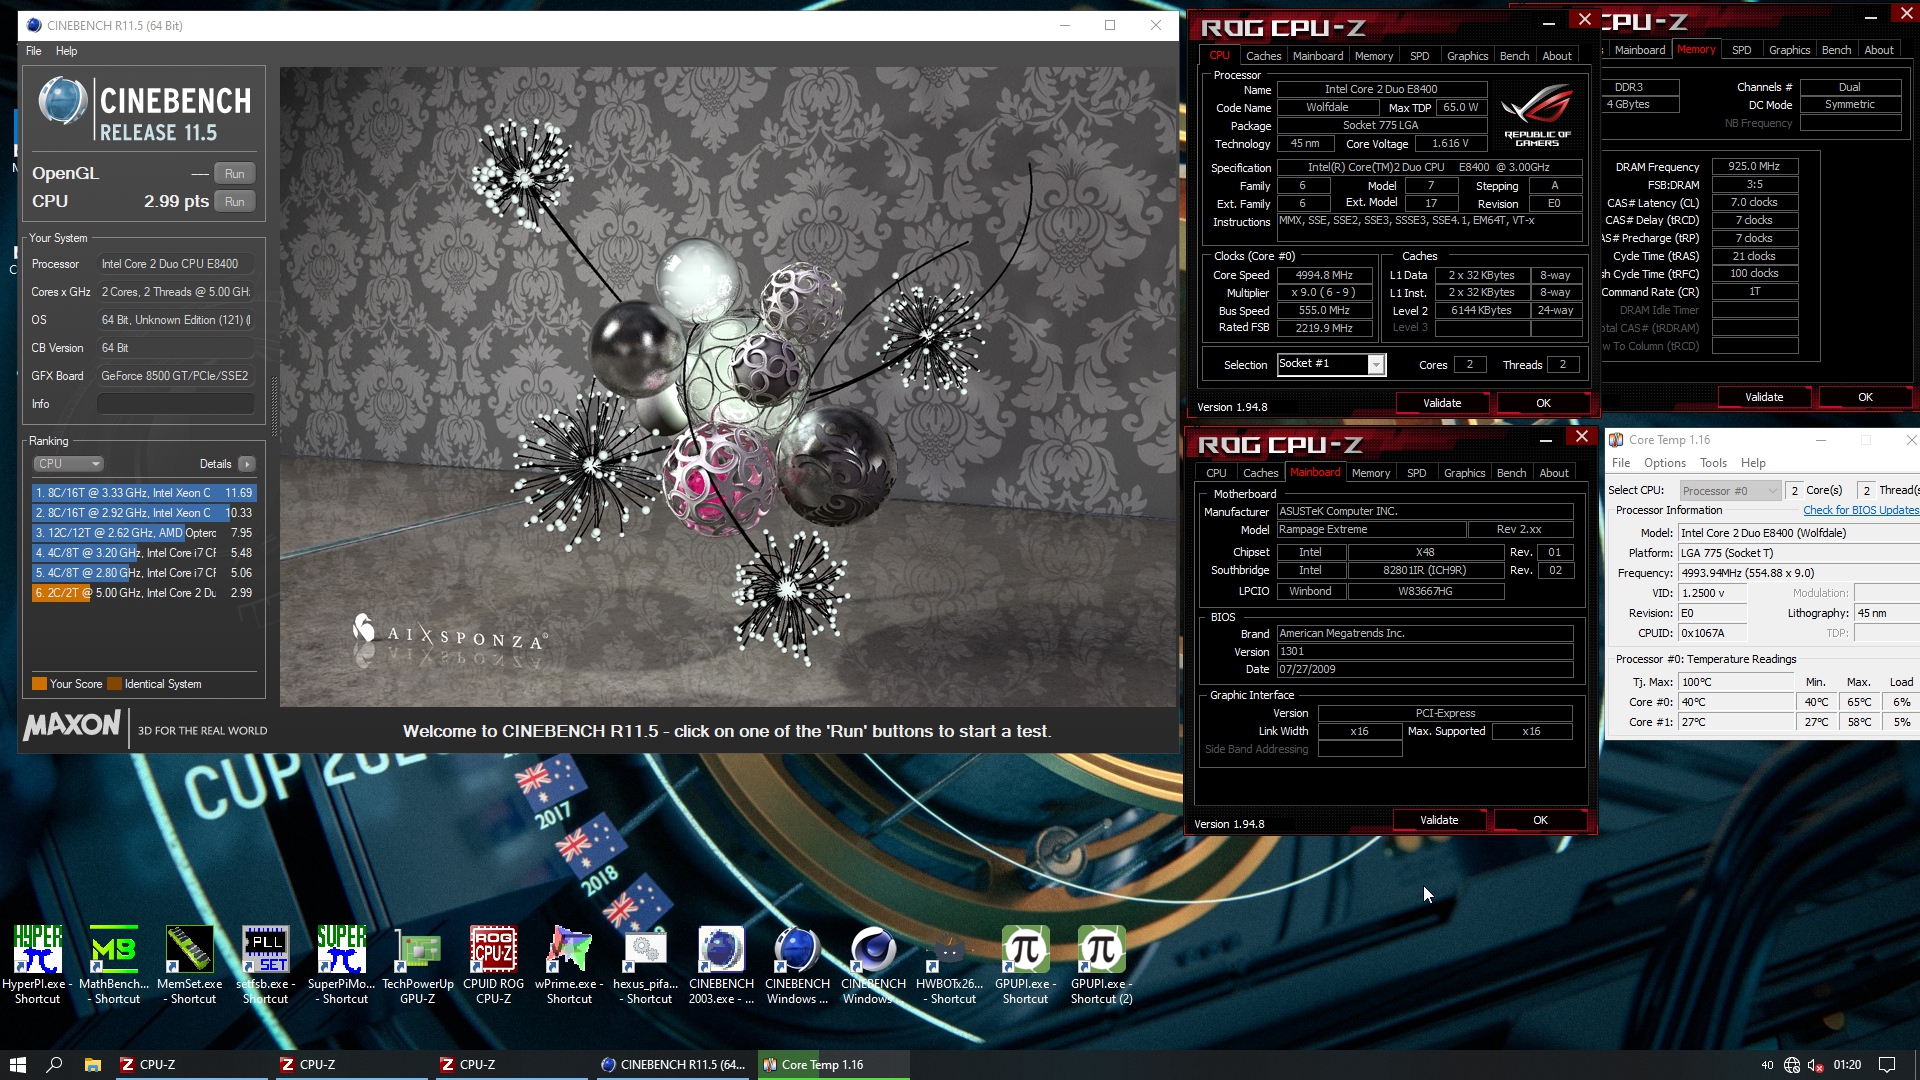Click the Info field in Cinebench
This screenshot has height=1080, width=1920.
click(x=176, y=404)
